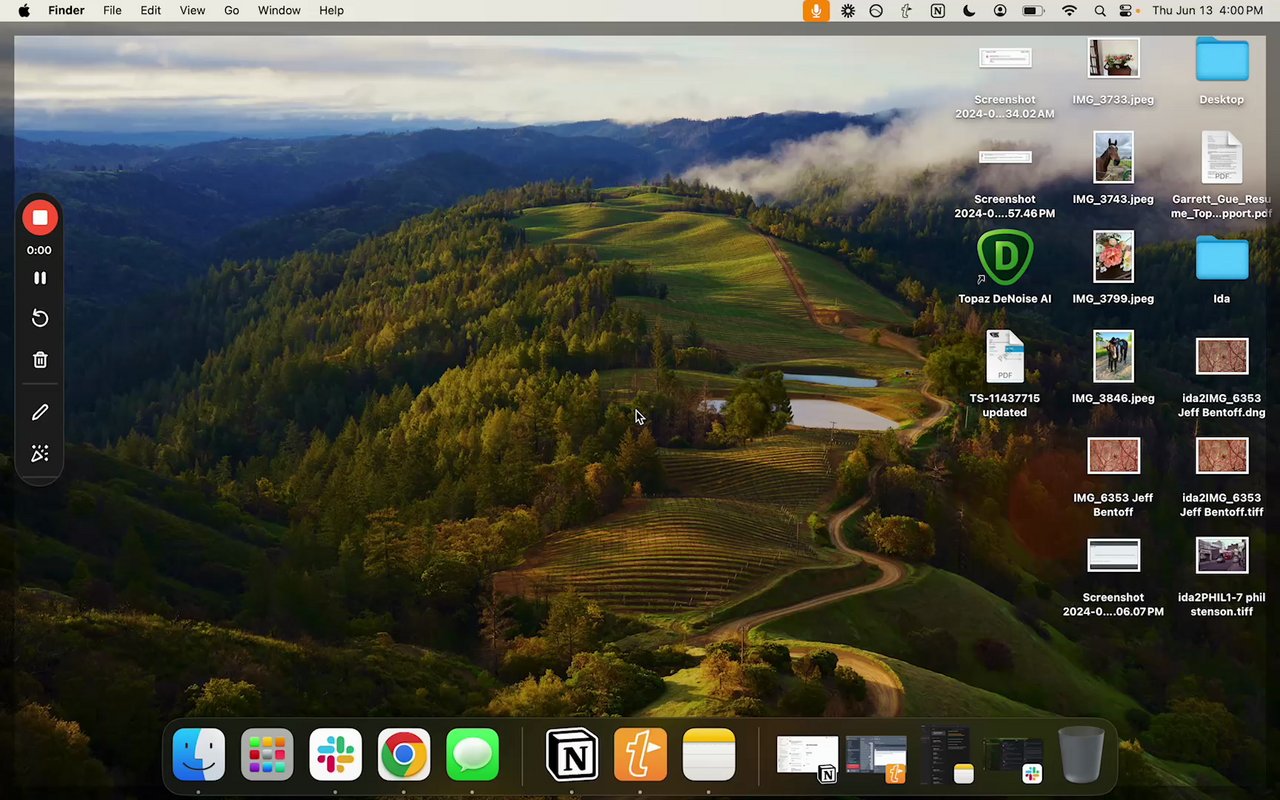Click the date and time in menu bar
This screenshot has width=1280, height=800.
[1207, 10]
